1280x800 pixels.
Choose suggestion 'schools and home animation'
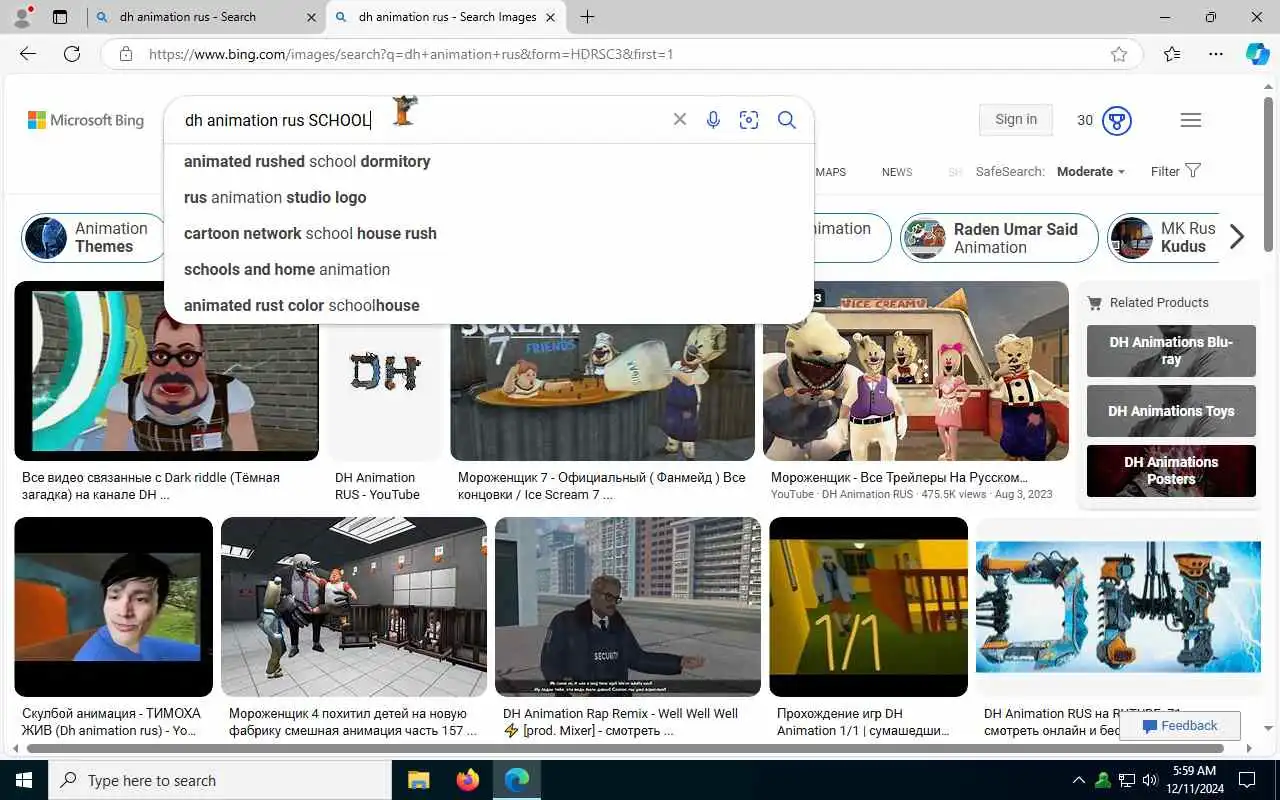tap(489, 269)
